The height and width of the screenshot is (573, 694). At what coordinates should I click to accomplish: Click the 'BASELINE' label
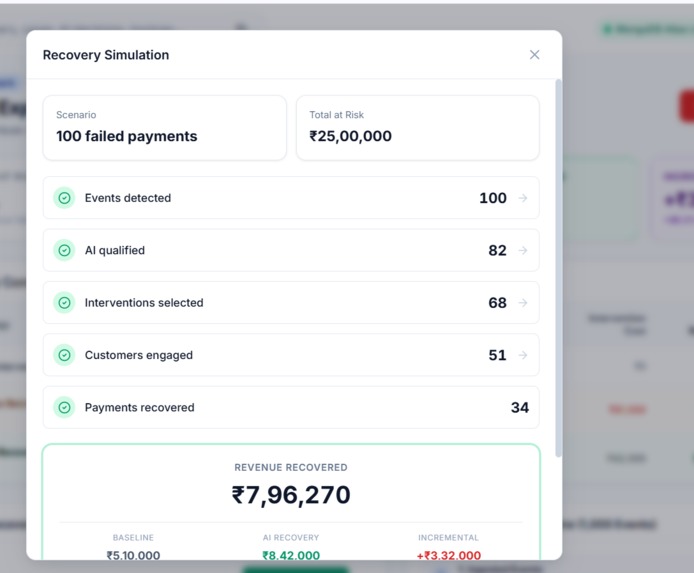click(133, 538)
